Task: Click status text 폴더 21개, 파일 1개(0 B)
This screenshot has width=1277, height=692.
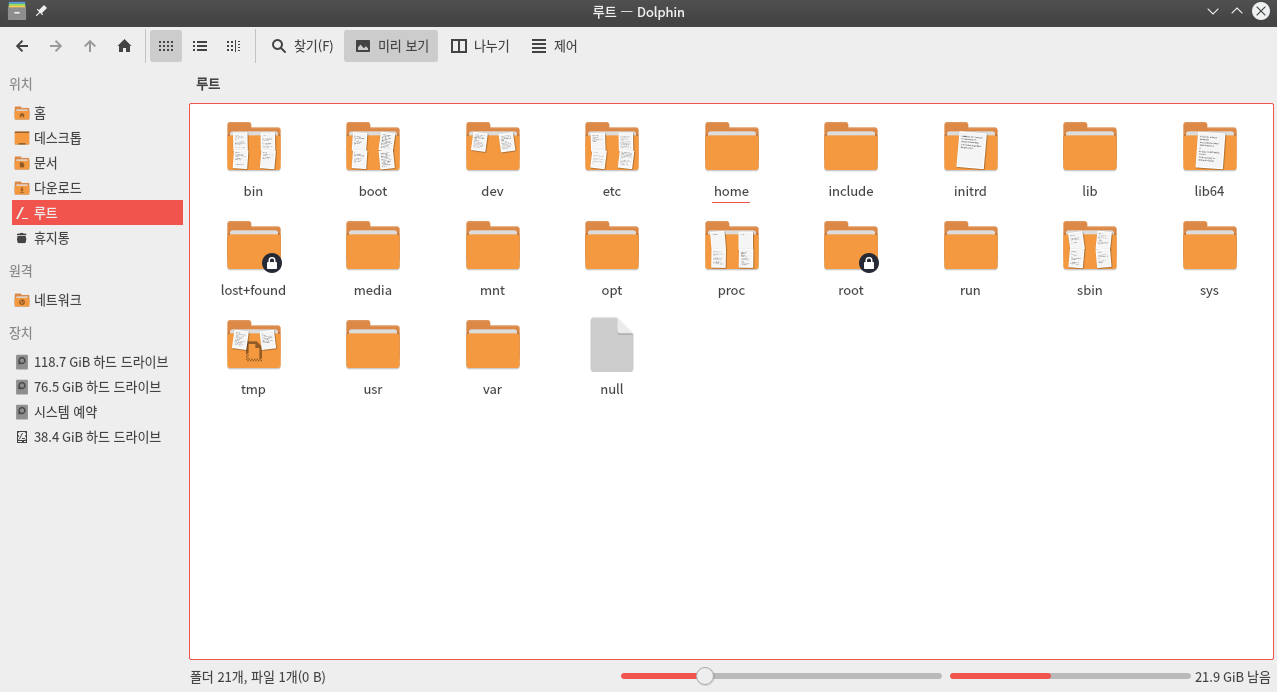Action: pos(257,677)
